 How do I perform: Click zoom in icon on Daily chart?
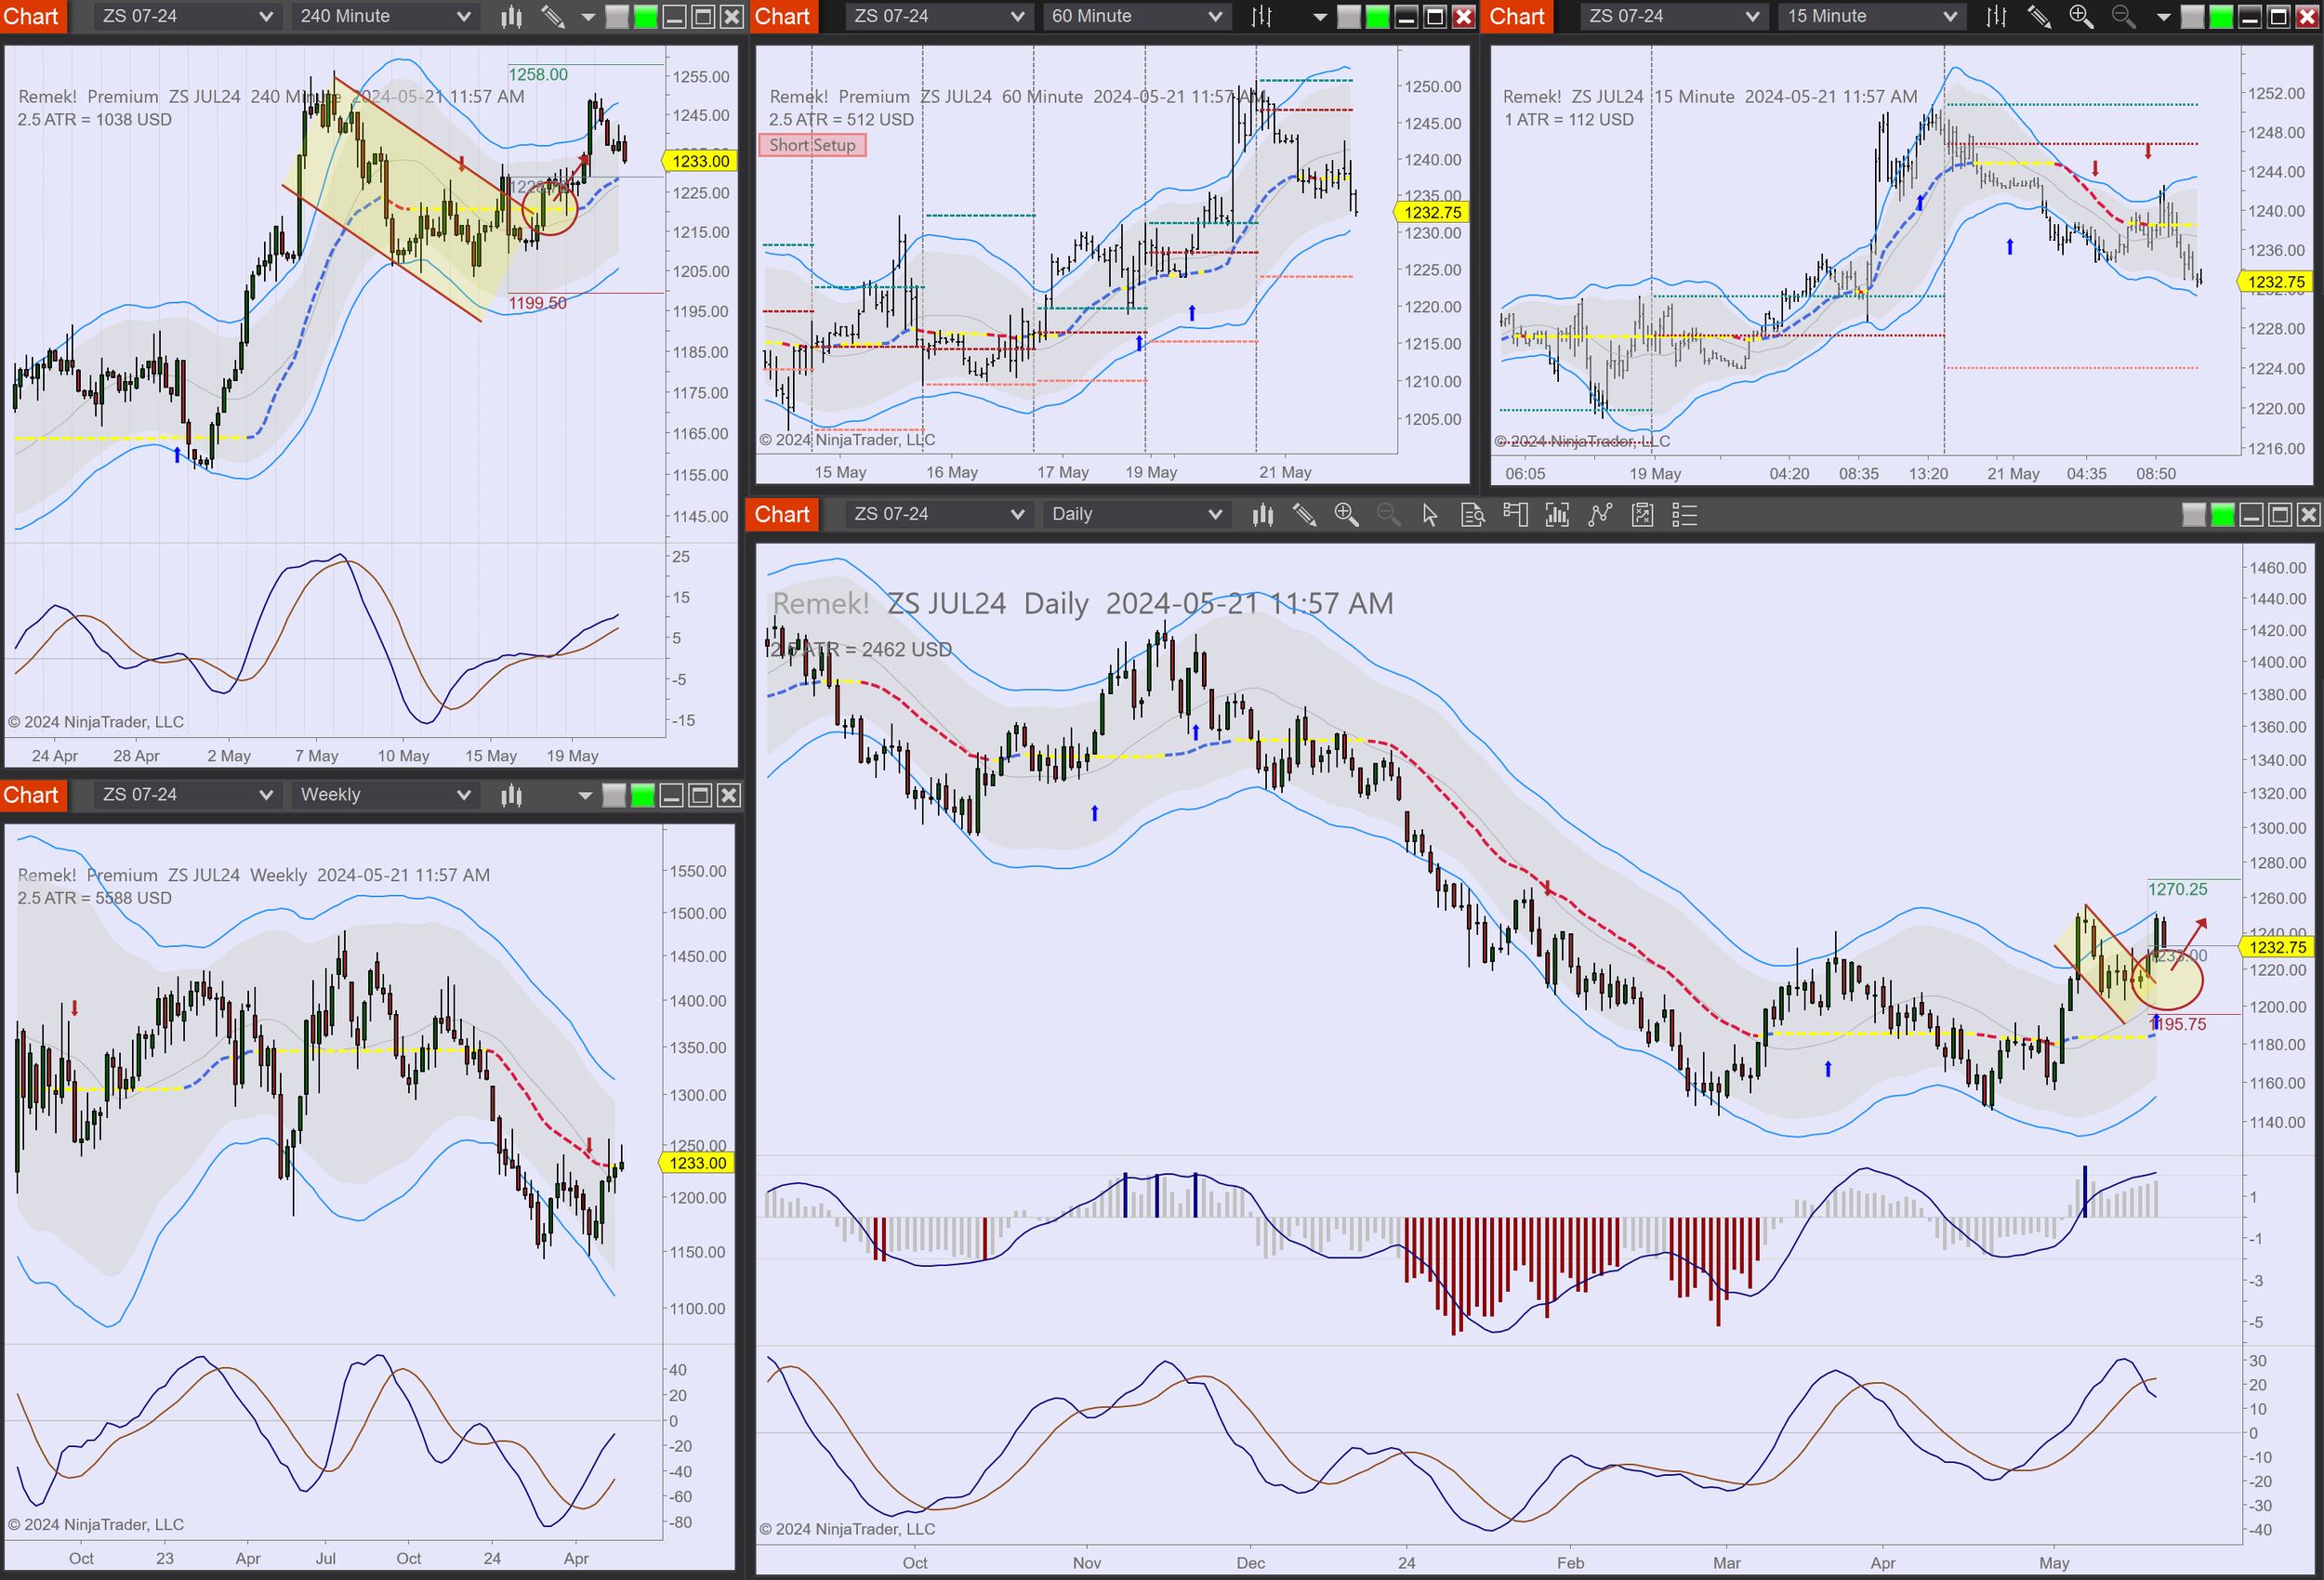click(1346, 515)
